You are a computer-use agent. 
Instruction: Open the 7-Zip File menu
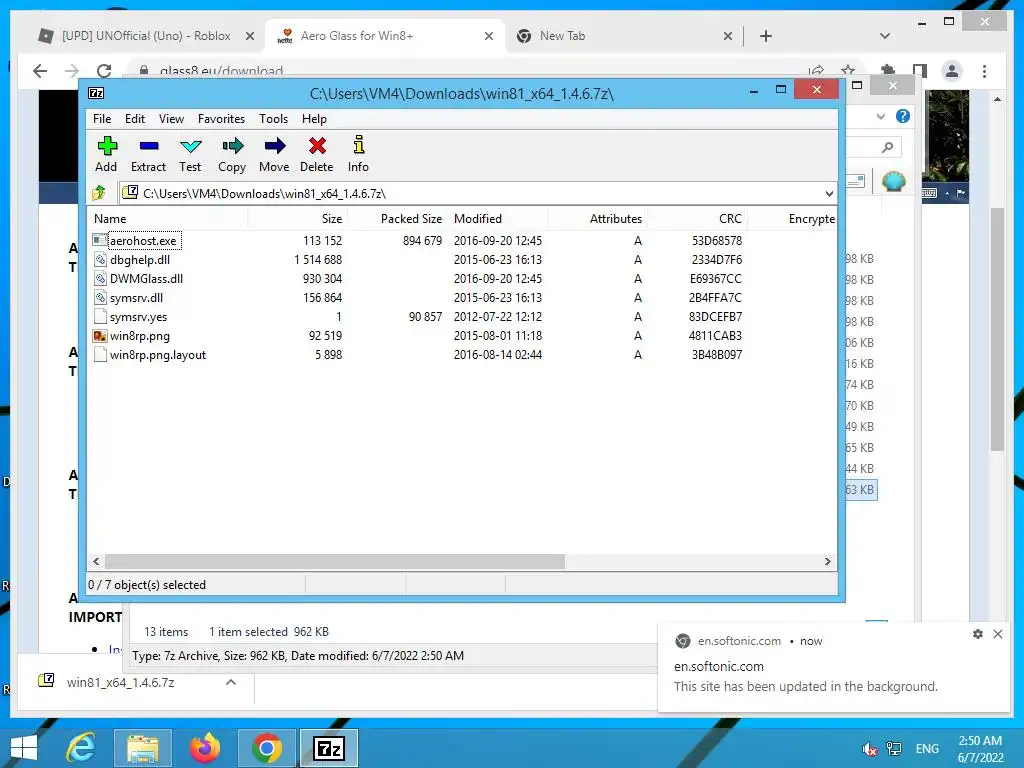[102, 119]
